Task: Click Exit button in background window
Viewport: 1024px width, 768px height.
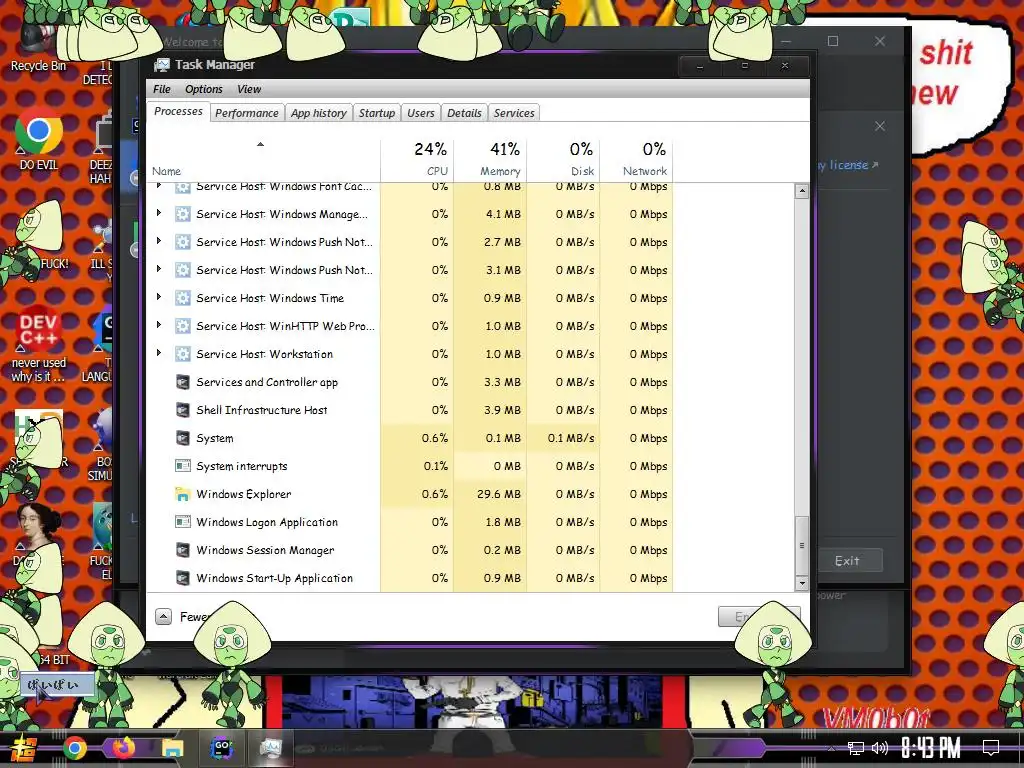Action: (x=848, y=561)
